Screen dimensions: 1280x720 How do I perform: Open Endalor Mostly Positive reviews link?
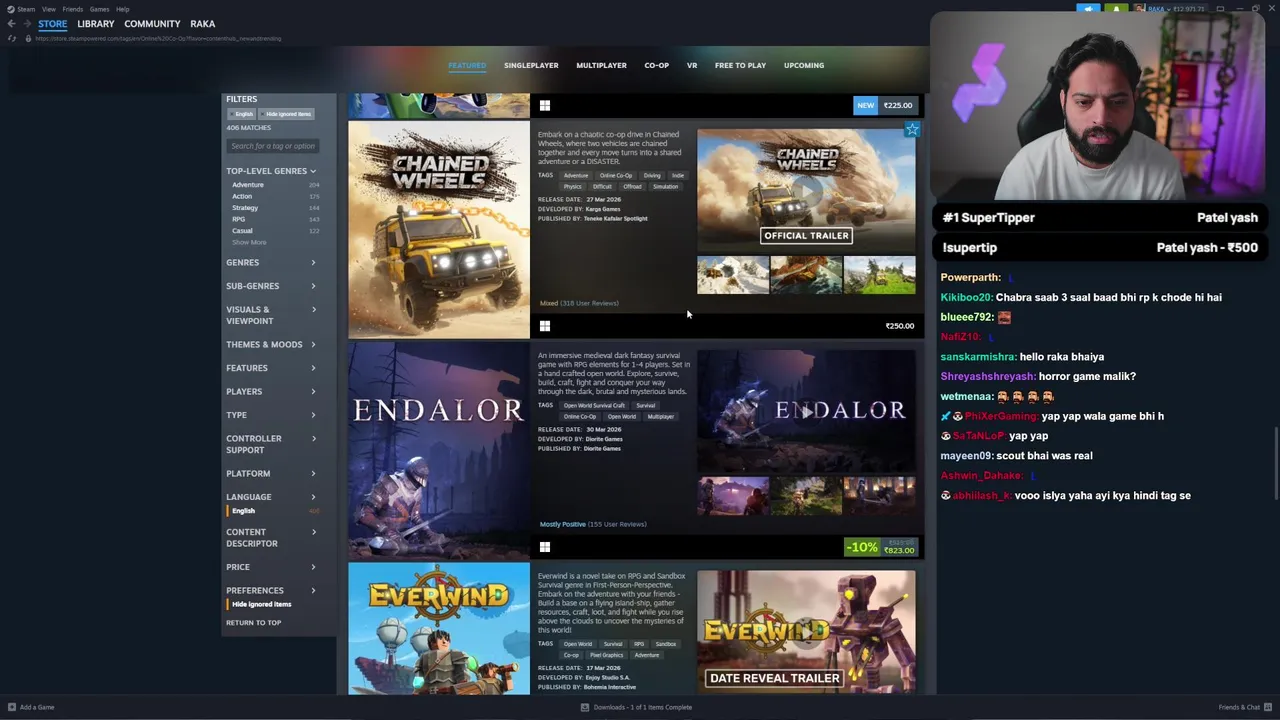593,524
